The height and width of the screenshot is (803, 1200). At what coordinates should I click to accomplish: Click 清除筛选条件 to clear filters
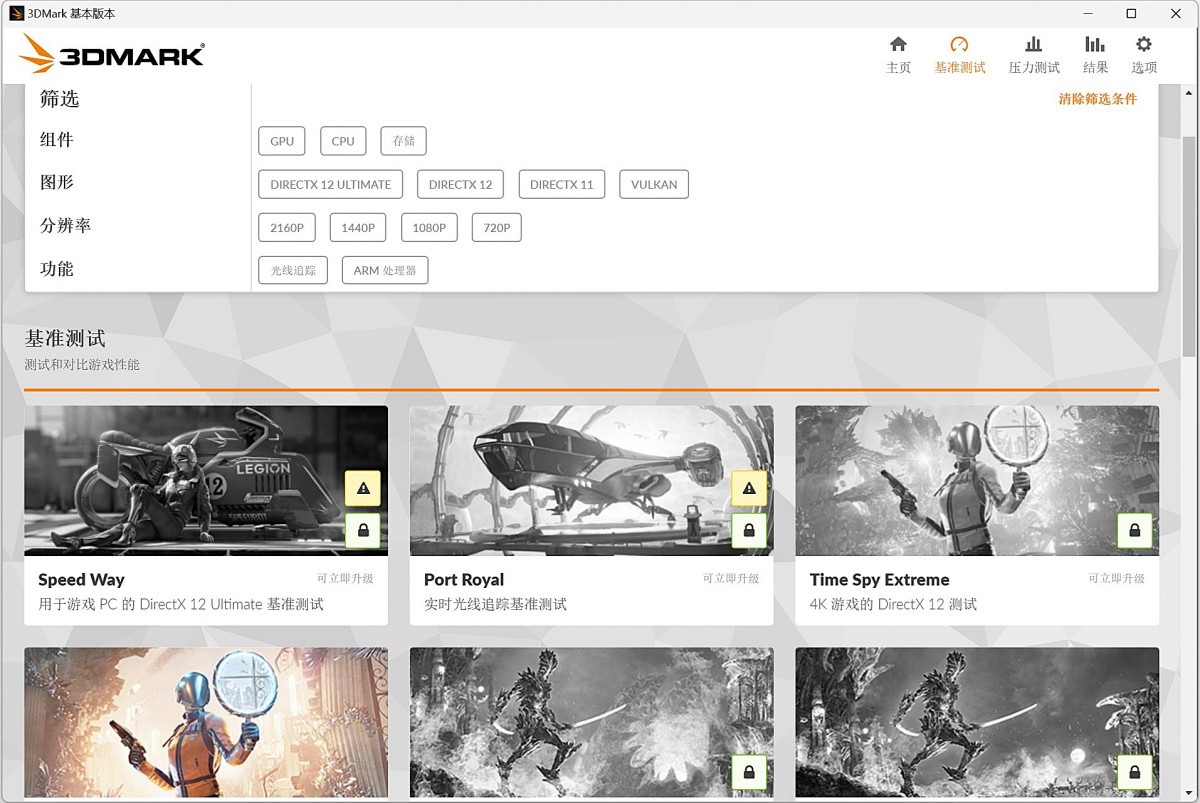point(1097,99)
